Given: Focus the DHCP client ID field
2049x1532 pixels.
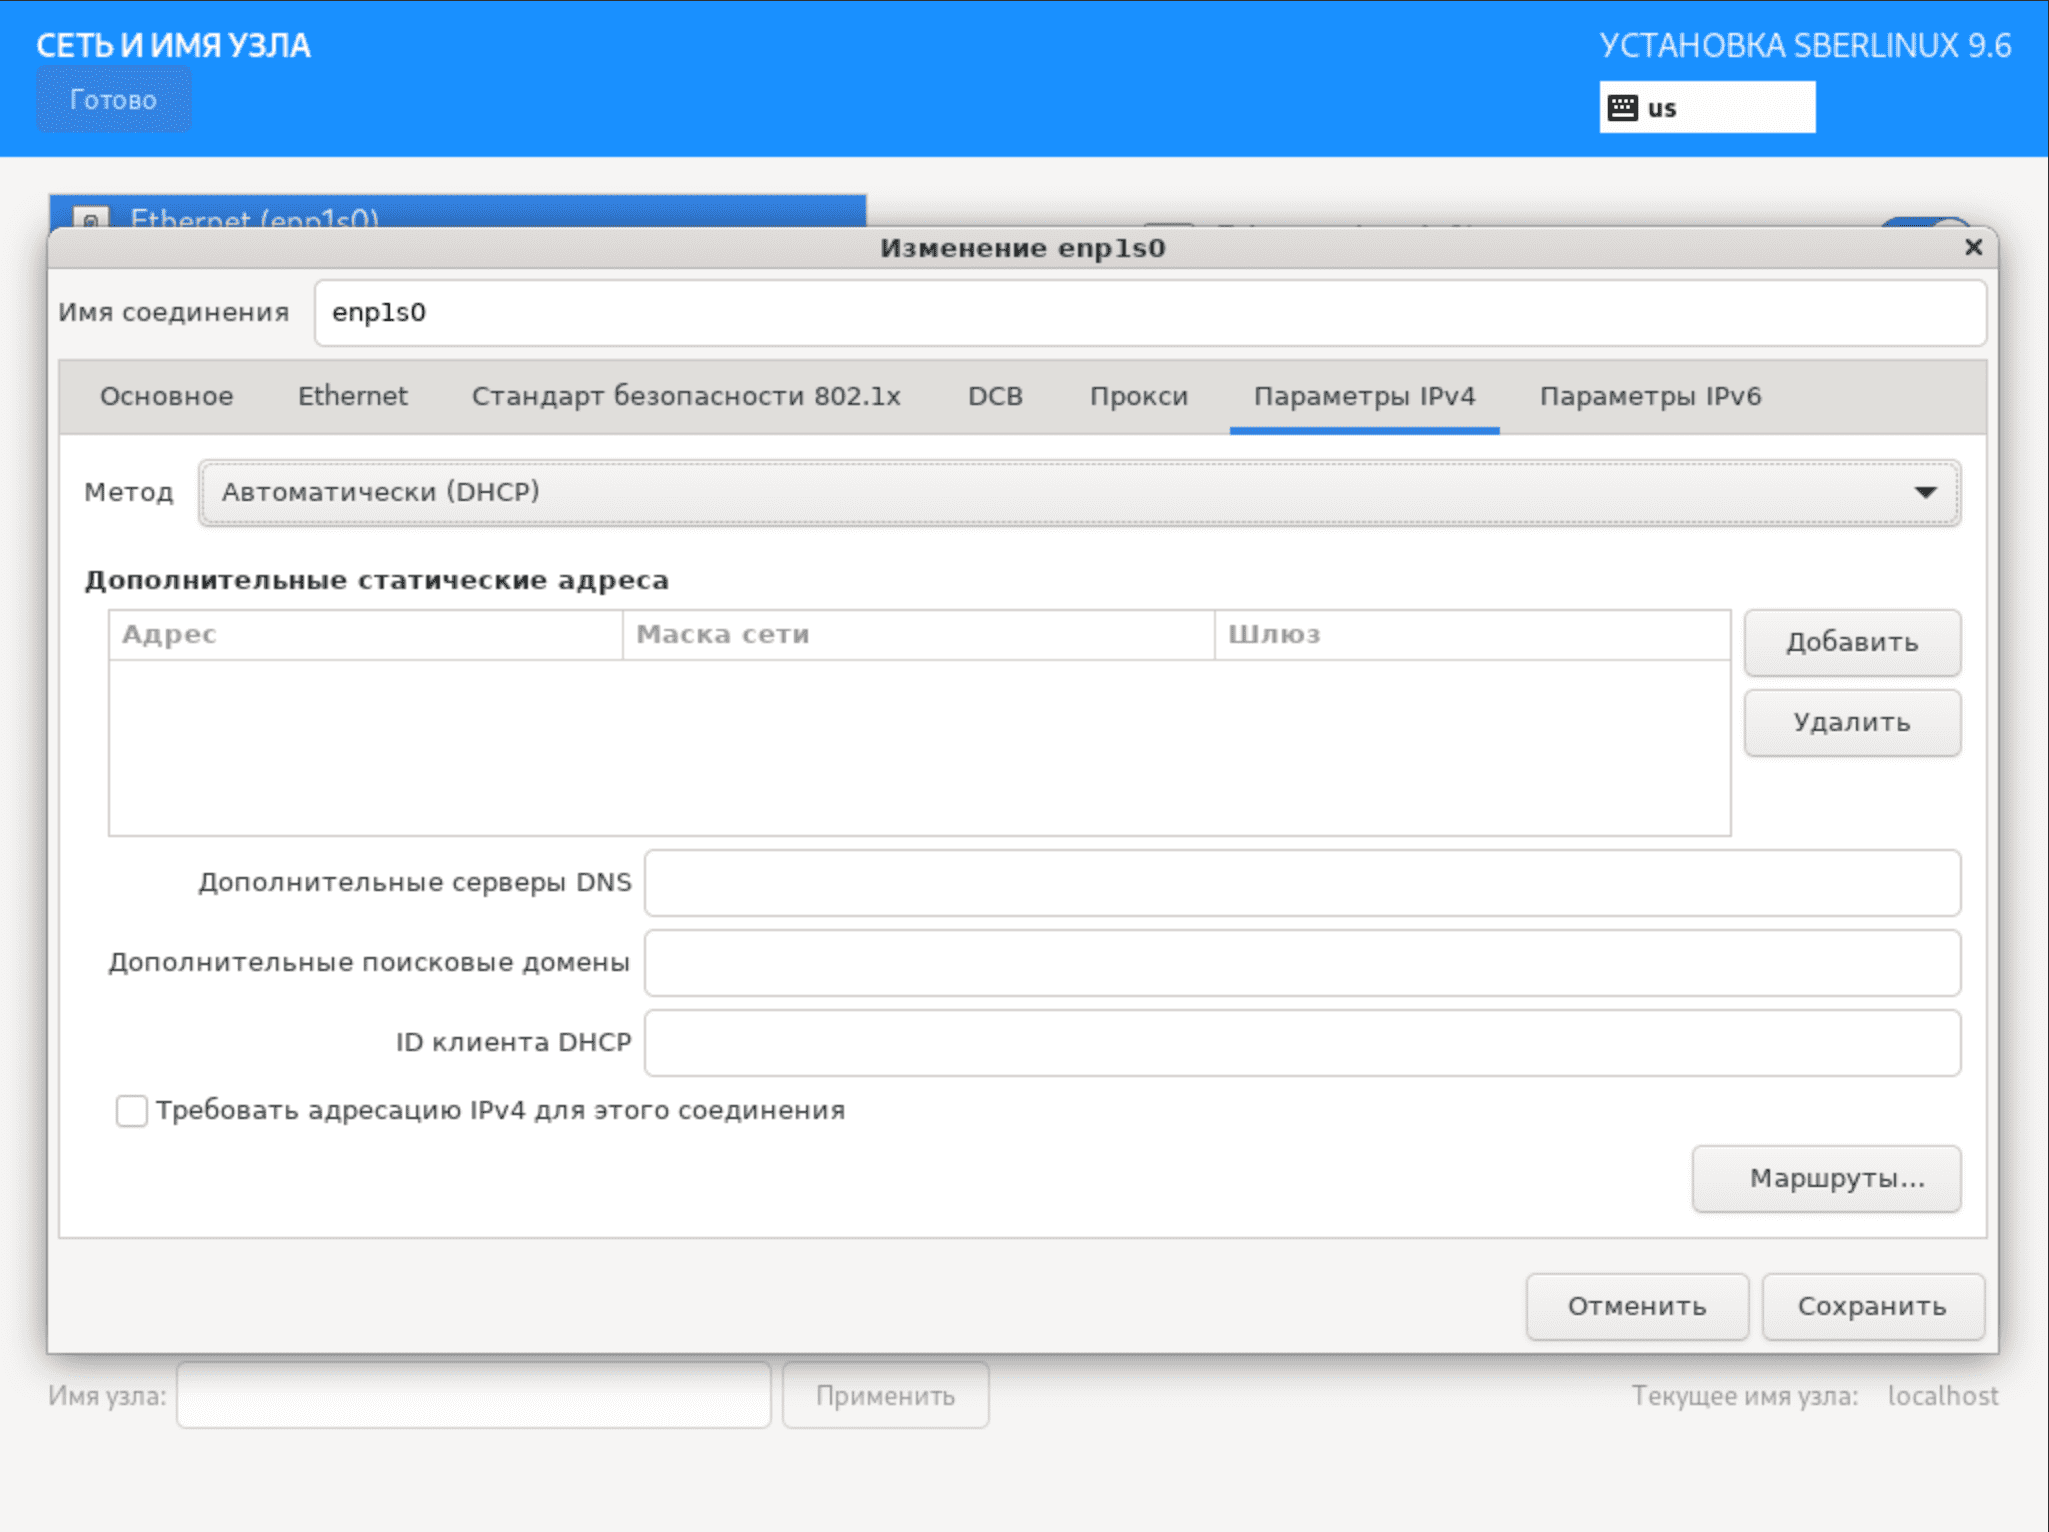Looking at the screenshot, I should 1302,1043.
